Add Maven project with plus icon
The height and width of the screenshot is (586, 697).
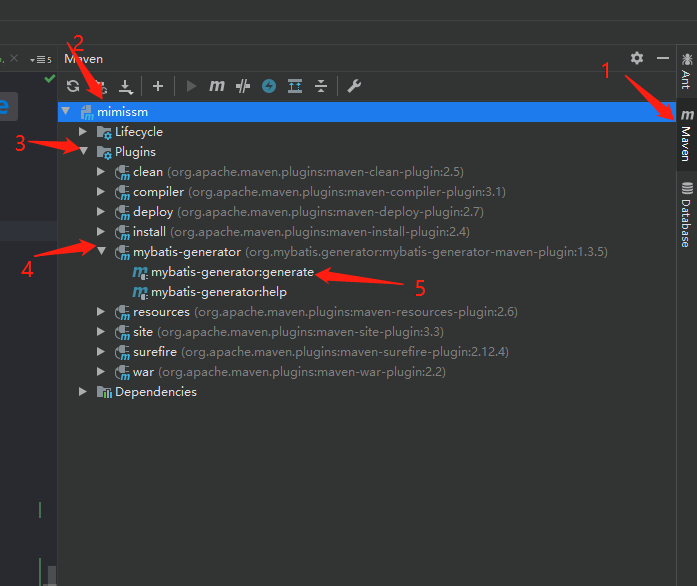158,86
